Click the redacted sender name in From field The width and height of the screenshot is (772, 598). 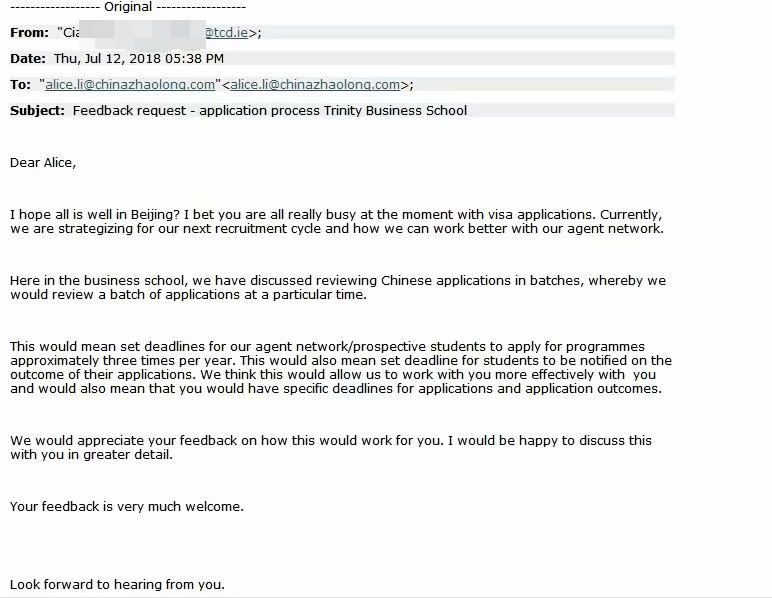coord(148,32)
